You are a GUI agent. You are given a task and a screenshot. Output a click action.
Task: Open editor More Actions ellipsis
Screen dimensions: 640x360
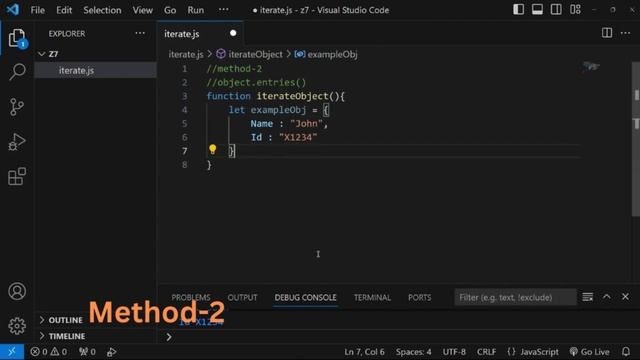(x=625, y=33)
